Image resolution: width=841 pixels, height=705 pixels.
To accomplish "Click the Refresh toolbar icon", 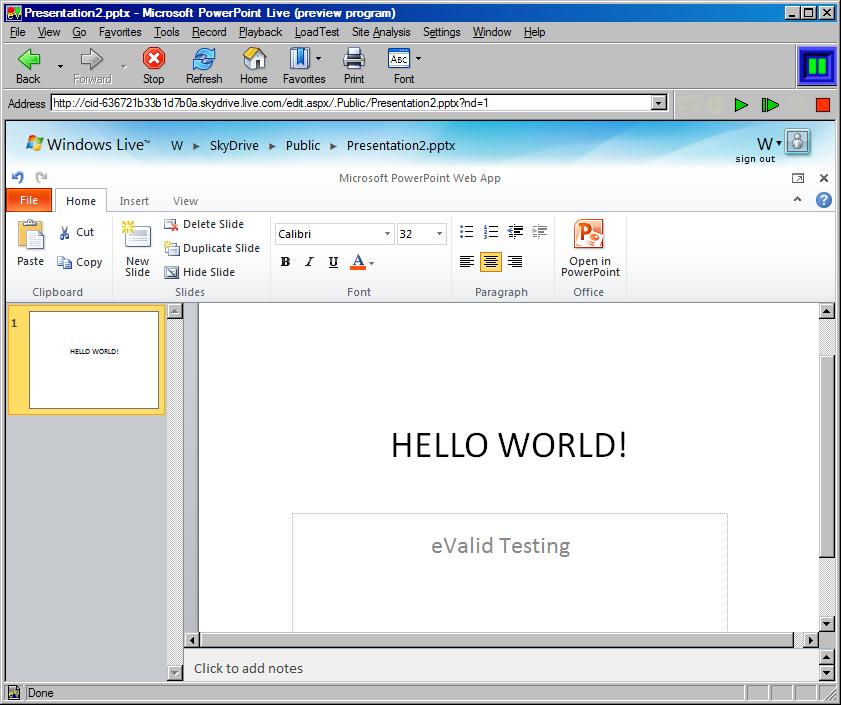I will point(204,59).
